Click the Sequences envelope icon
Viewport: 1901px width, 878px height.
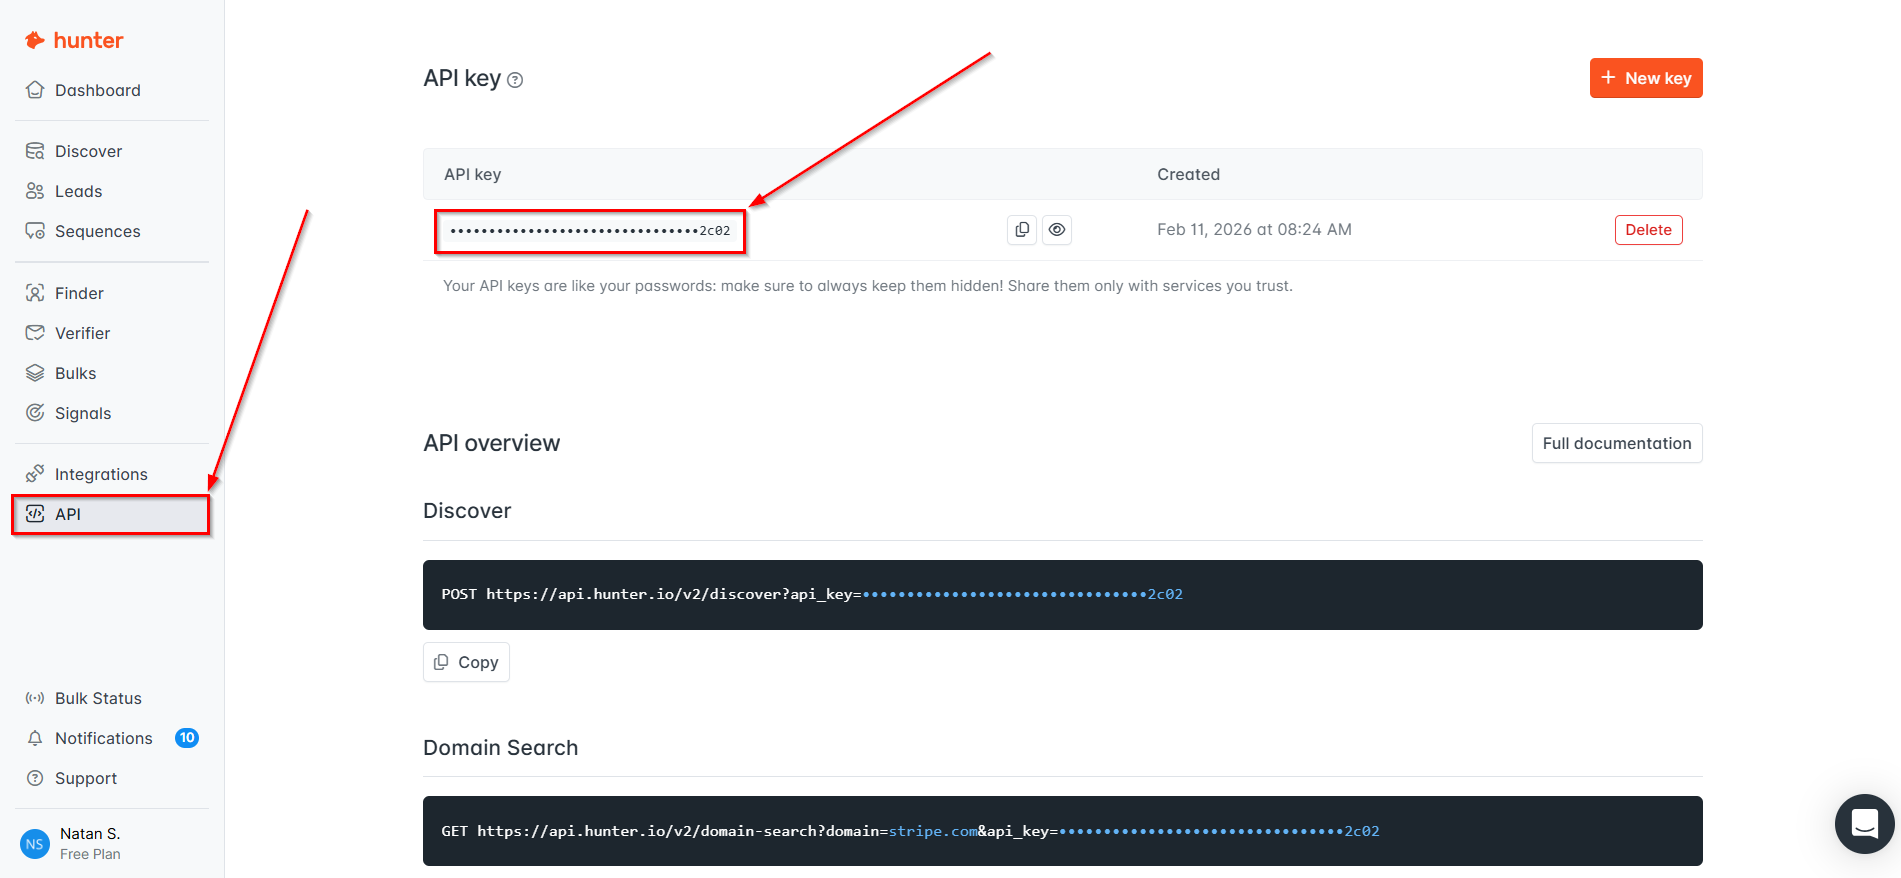(35, 231)
